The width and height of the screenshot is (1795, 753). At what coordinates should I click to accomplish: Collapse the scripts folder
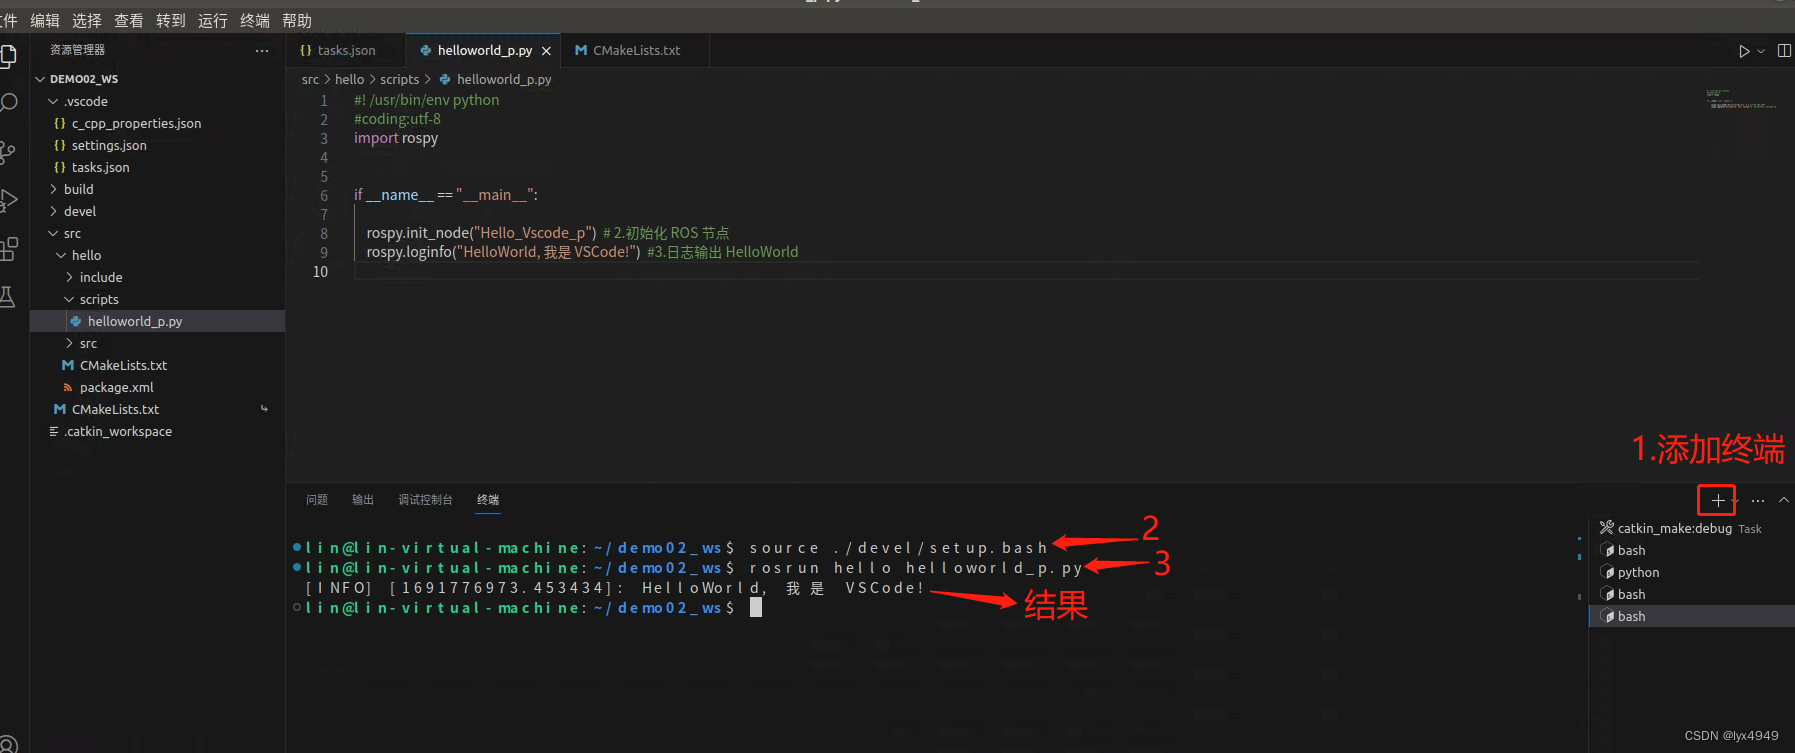(157, 299)
